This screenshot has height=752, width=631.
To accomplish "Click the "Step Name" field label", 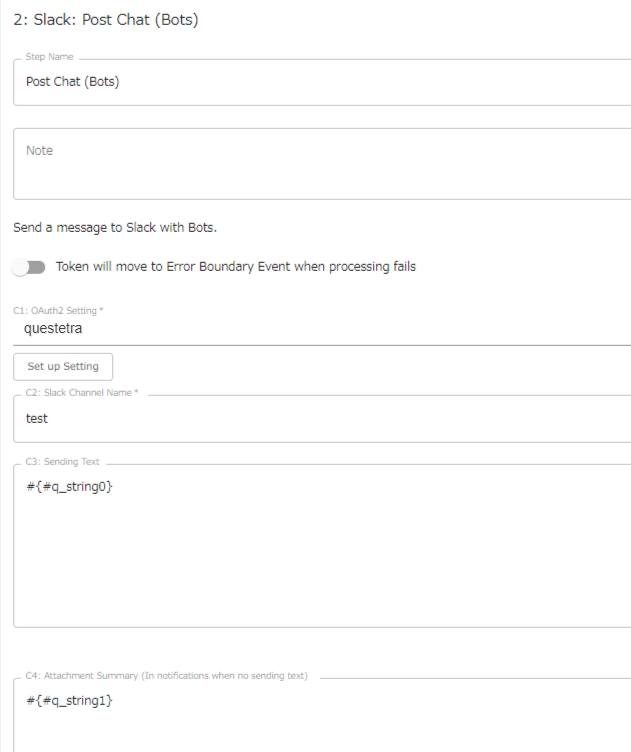I will (x=47, y=59).
